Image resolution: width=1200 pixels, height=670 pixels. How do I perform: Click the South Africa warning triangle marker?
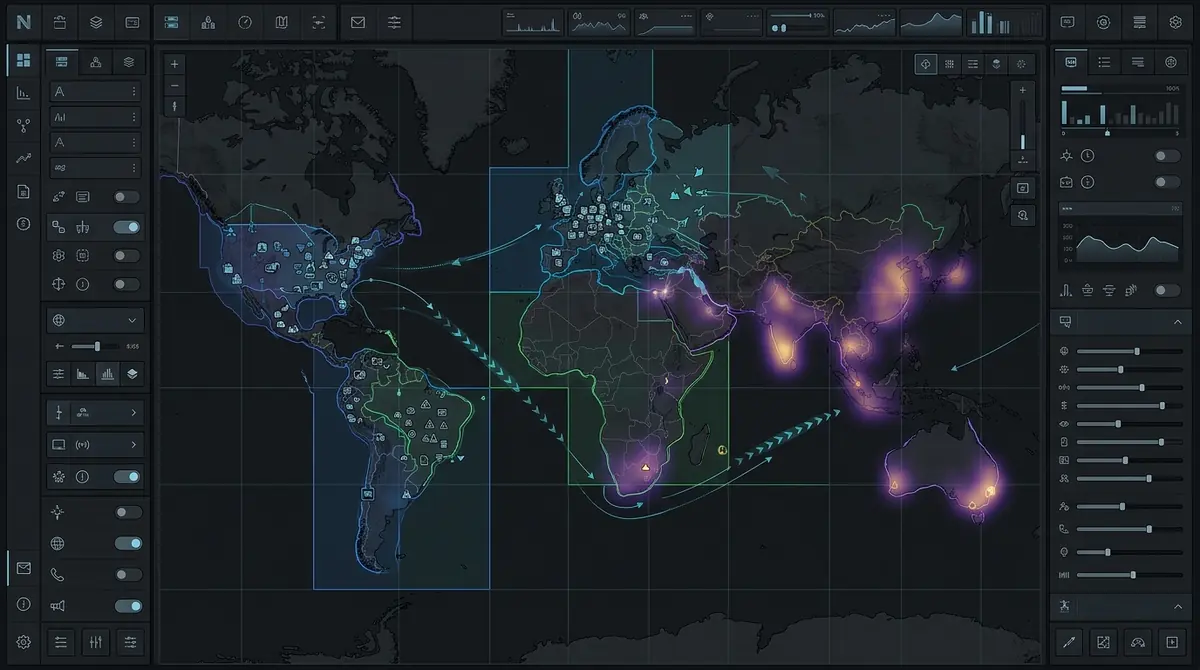coord(645,466)
